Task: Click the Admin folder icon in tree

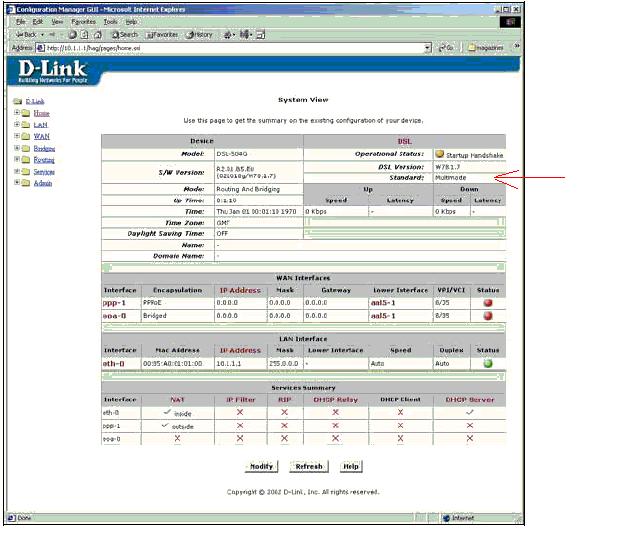Action: tap(26, 183)
